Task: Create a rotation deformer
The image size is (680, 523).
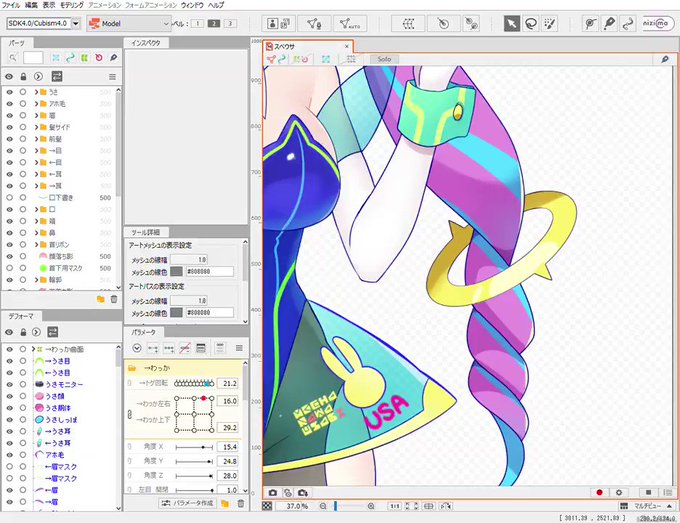Action: point(443,23)
